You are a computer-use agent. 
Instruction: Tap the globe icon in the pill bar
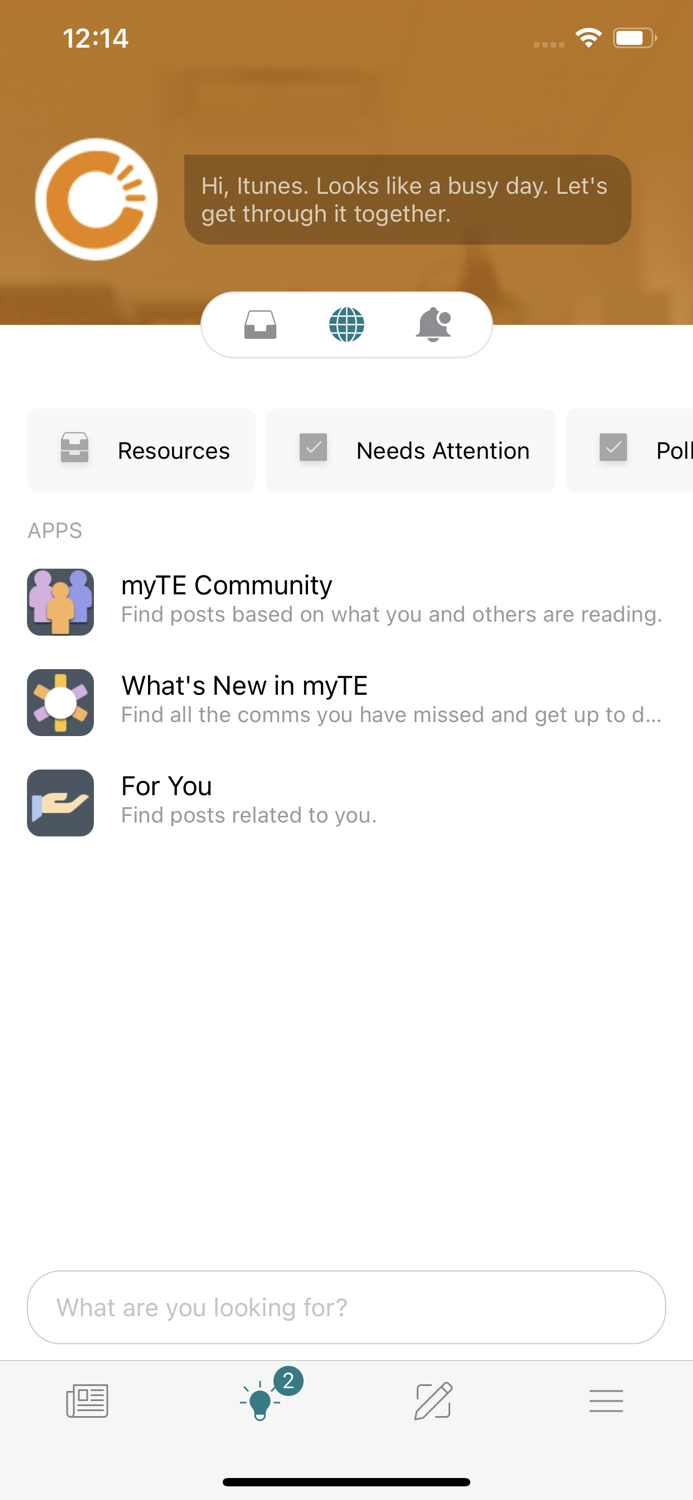click(x=346, y=324)
